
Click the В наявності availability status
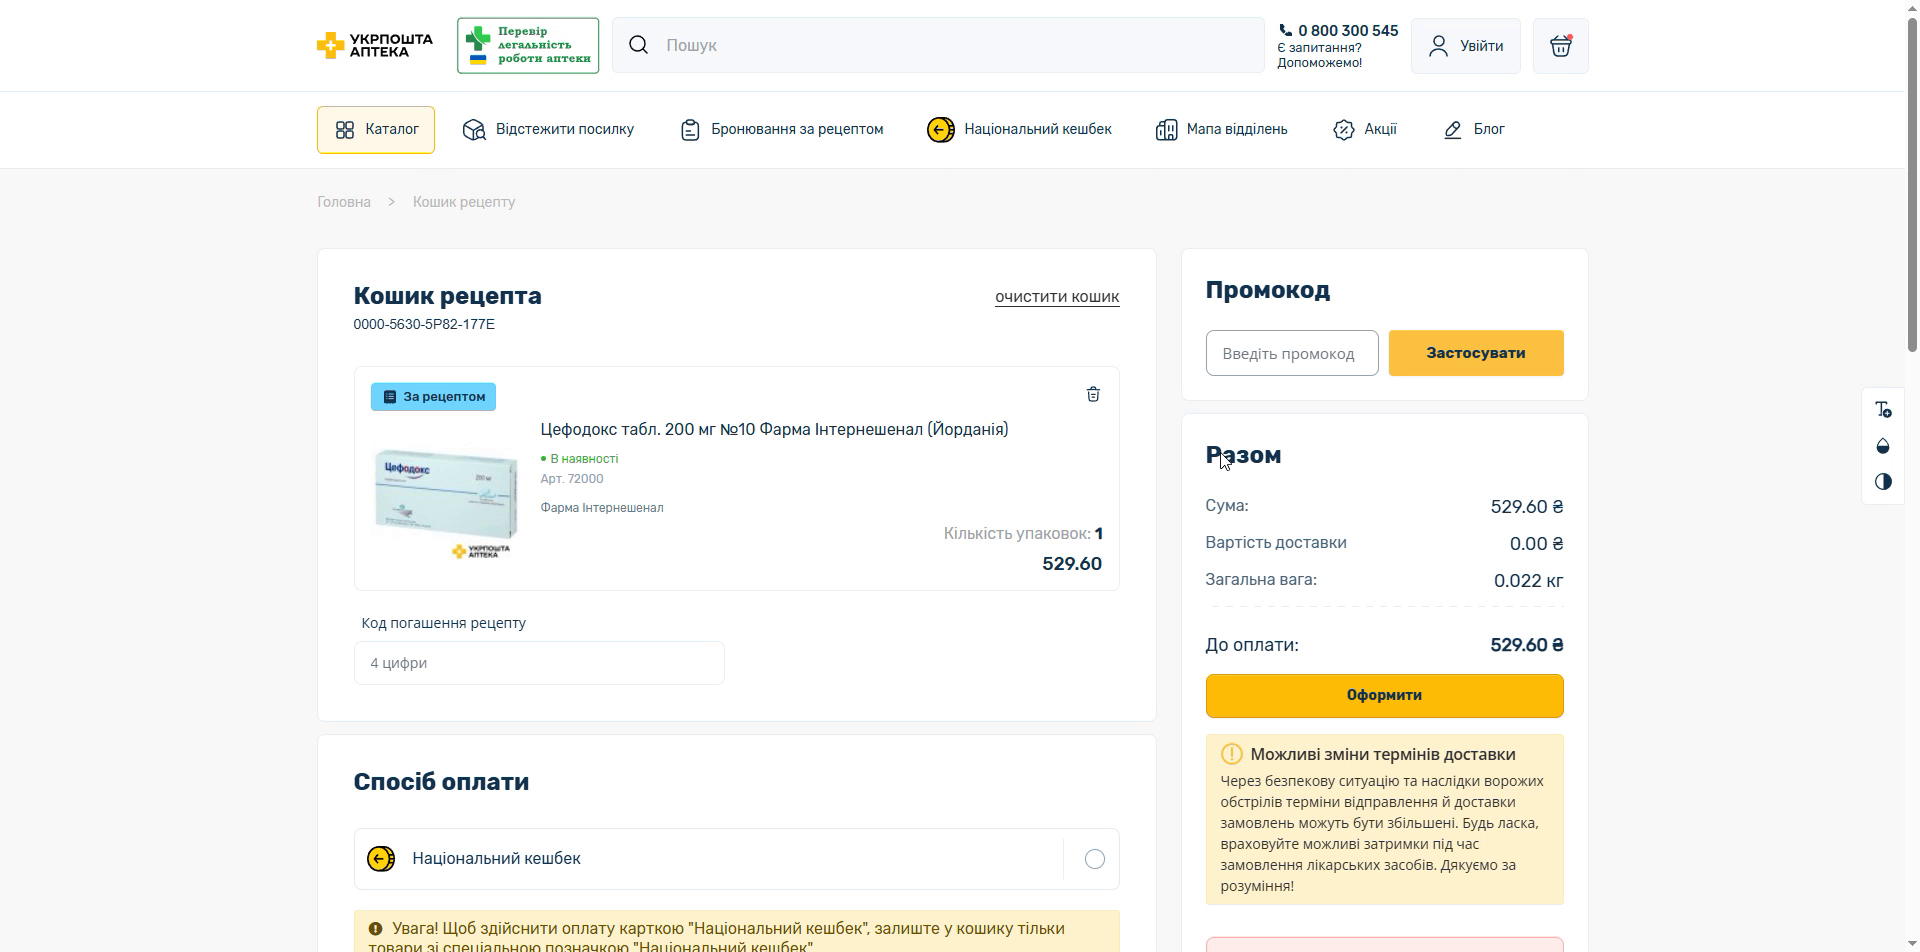(580, 459)
